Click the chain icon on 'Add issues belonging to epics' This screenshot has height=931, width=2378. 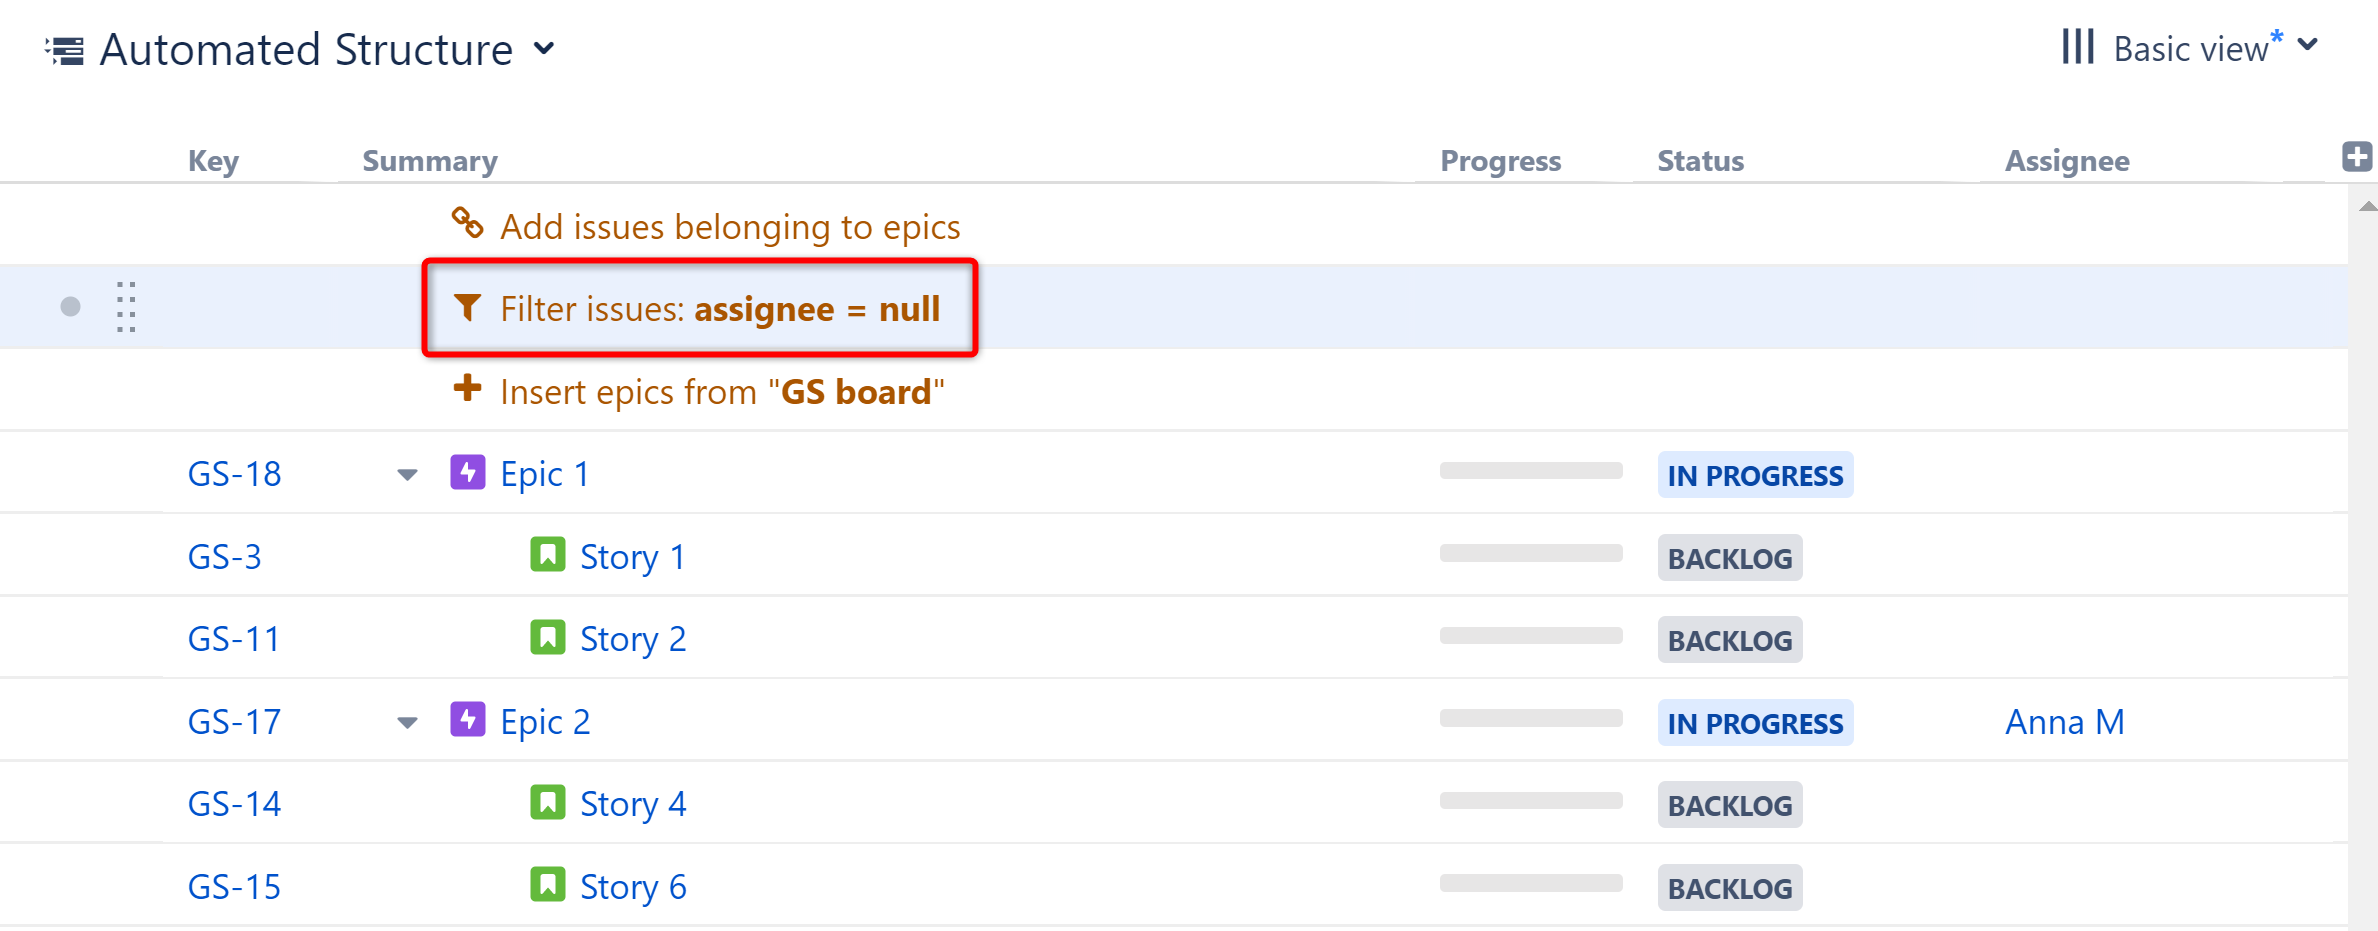point(468,224)
